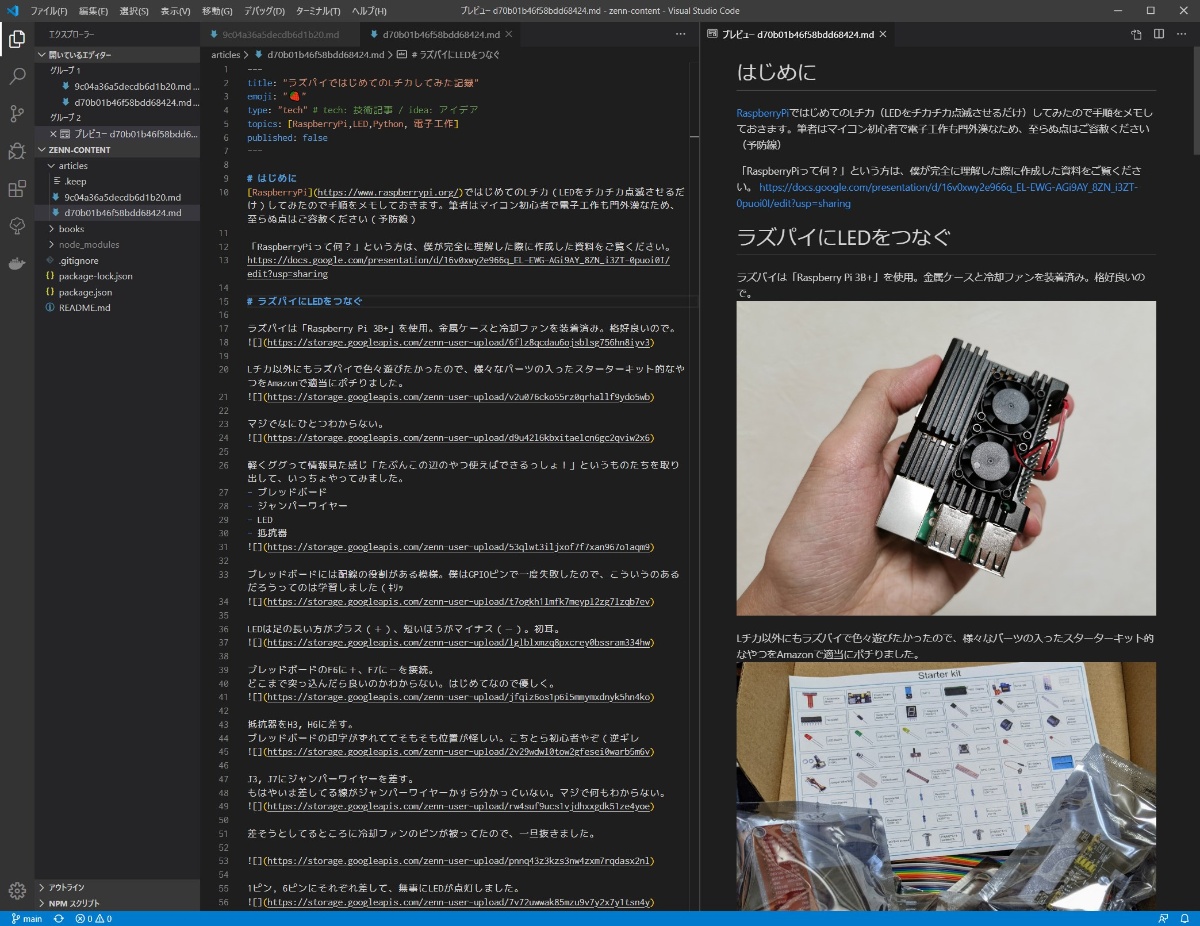This screenshot has height=926, width=1200.
Task: Place cursor on '# はじめに' editor line
Action: pos(272,178)
